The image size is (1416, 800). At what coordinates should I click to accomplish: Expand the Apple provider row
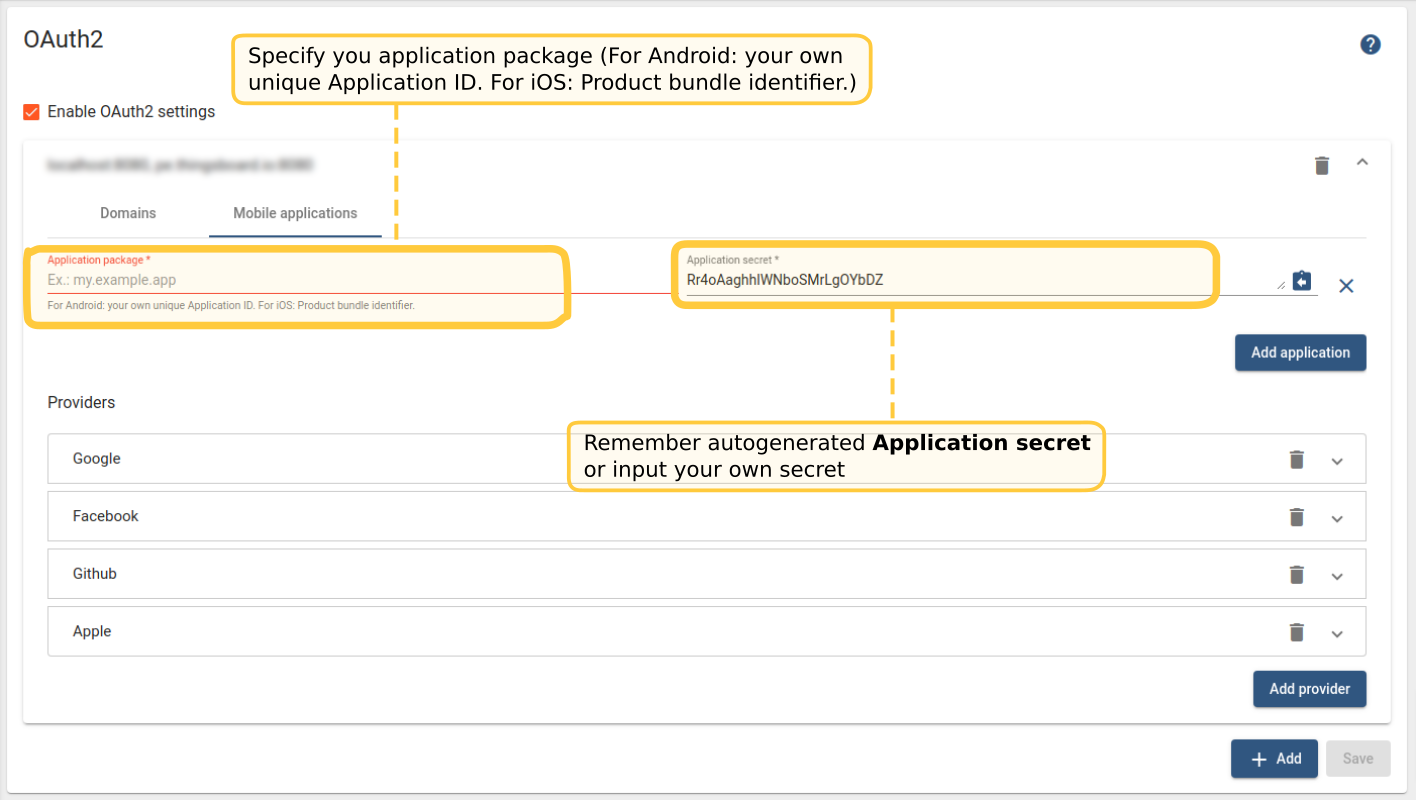tap(1337, 634)
